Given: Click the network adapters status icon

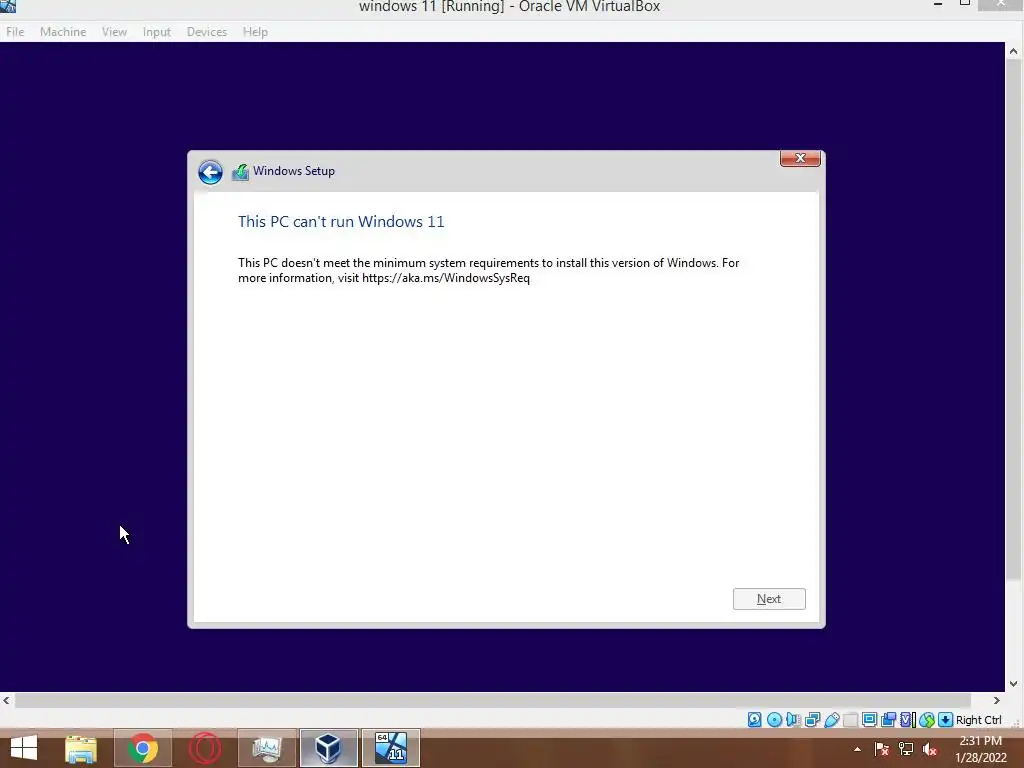Looking at the screenshot, I should point(812,720).
